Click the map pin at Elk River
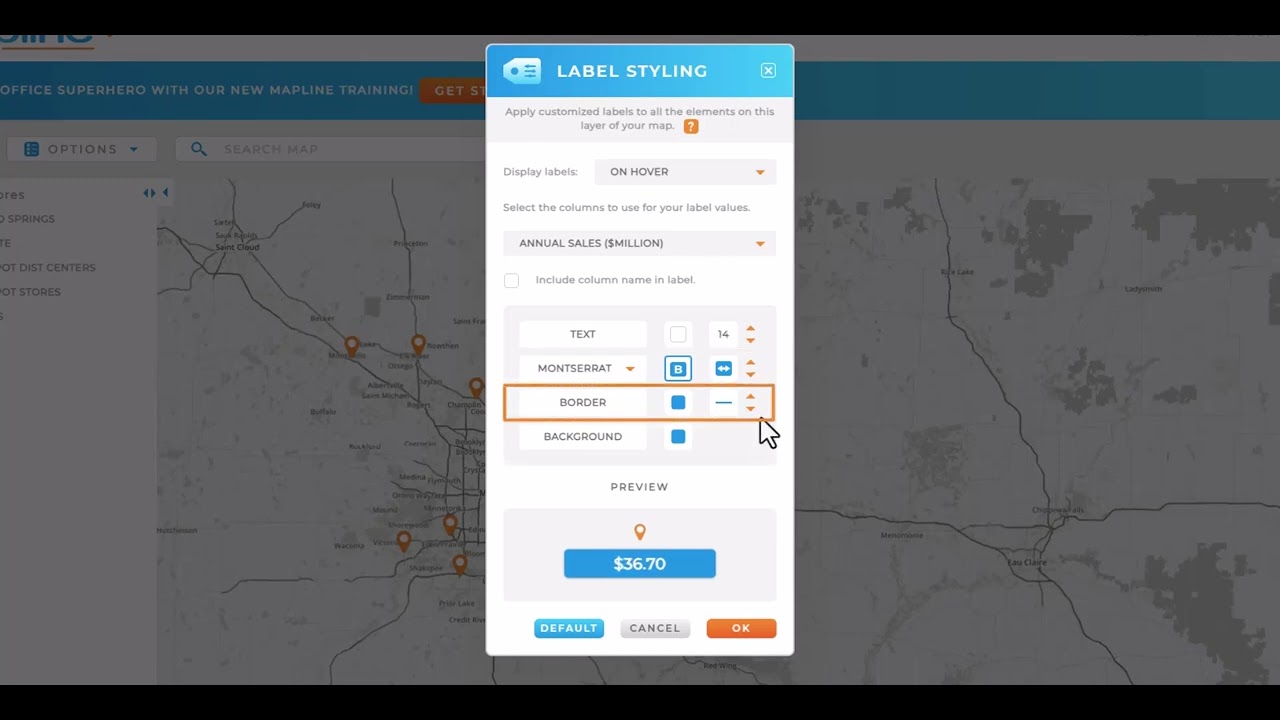Viewport: 1280px width, 720px height. tap(419, 345)
